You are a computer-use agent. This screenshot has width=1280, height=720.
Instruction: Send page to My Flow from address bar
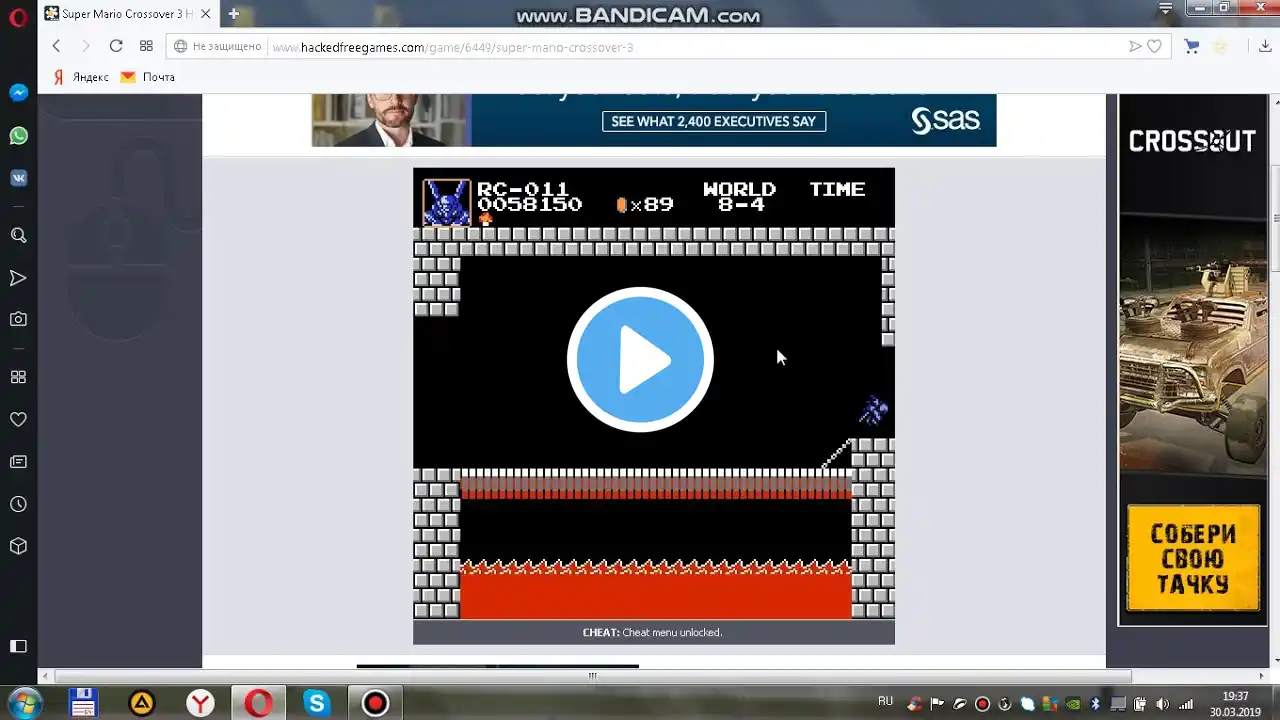tap(1135, 46)
